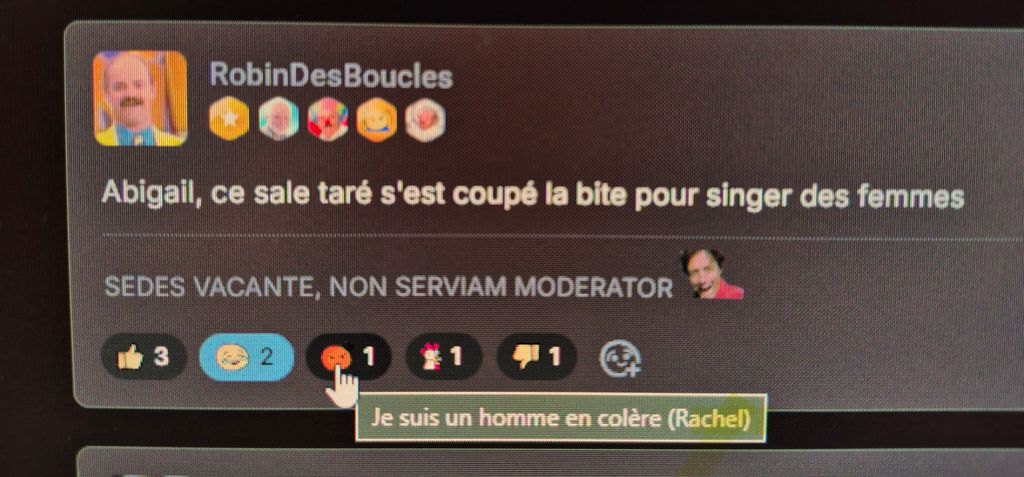Click the white-haired man badge
Screen dimensions: 1024x477
click(x=278, y=119)
